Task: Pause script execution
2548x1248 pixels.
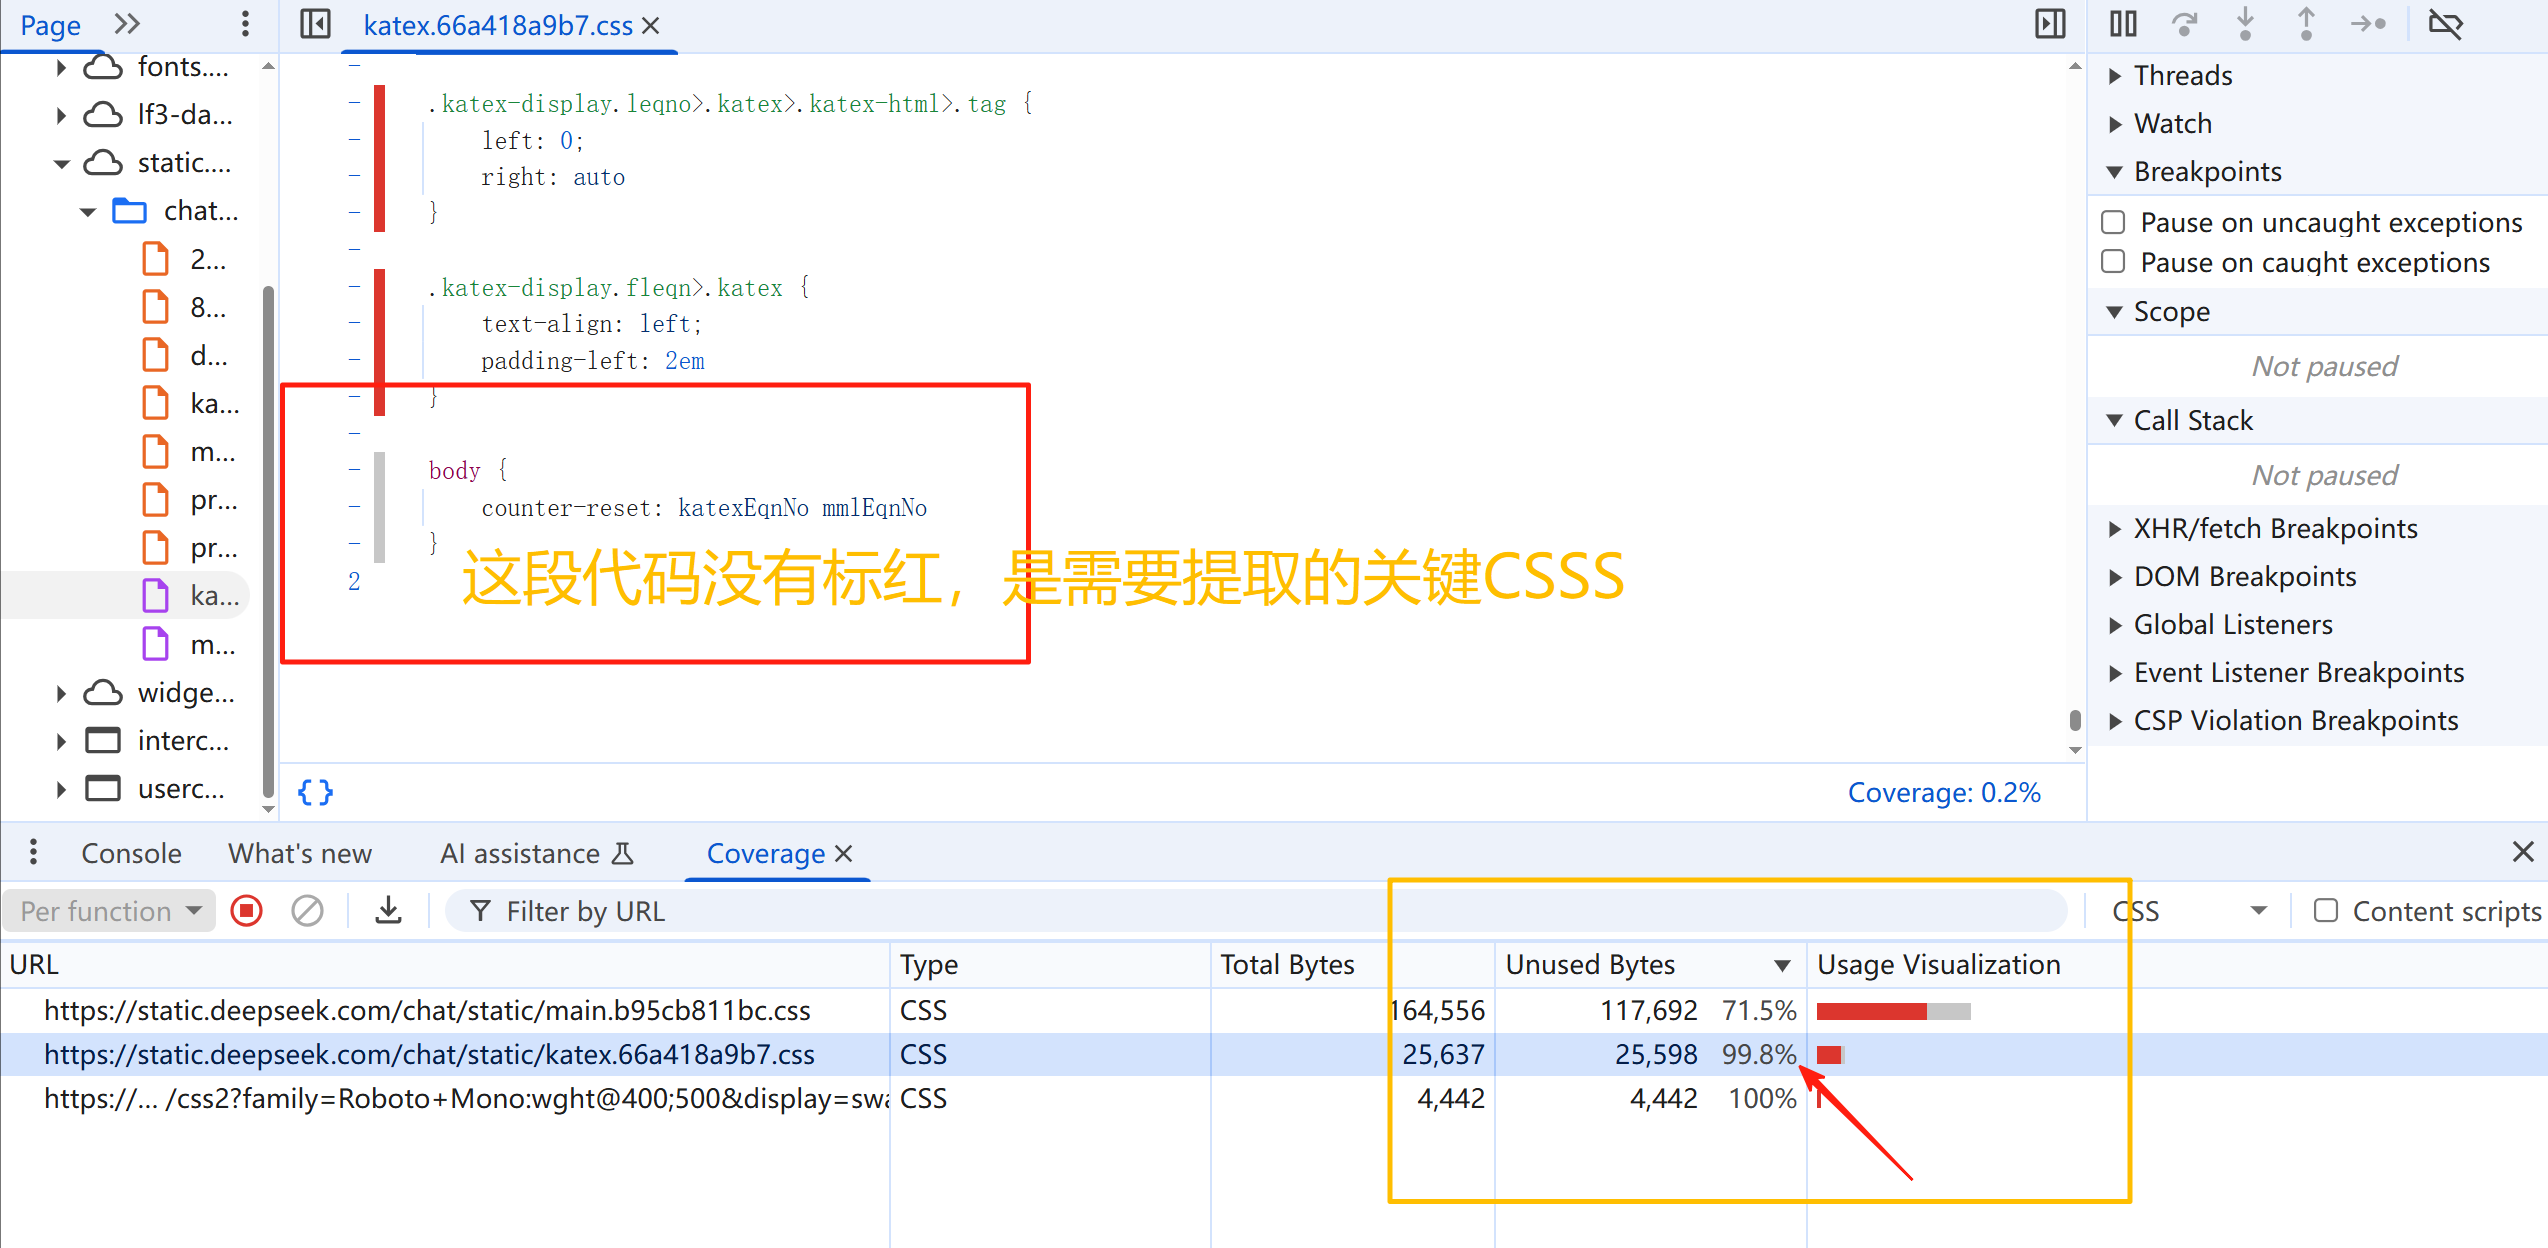Action: 2123,24
